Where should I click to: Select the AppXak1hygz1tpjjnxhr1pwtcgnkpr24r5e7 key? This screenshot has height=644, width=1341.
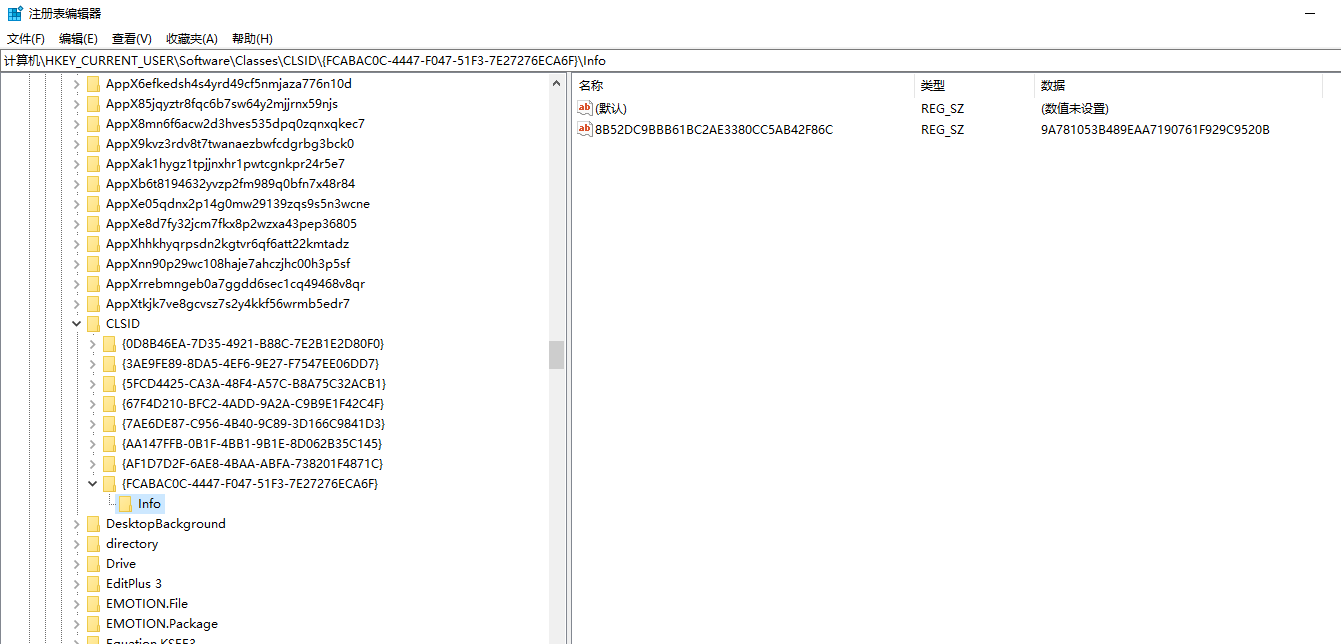pyautogui.click(x=225, y=164)
